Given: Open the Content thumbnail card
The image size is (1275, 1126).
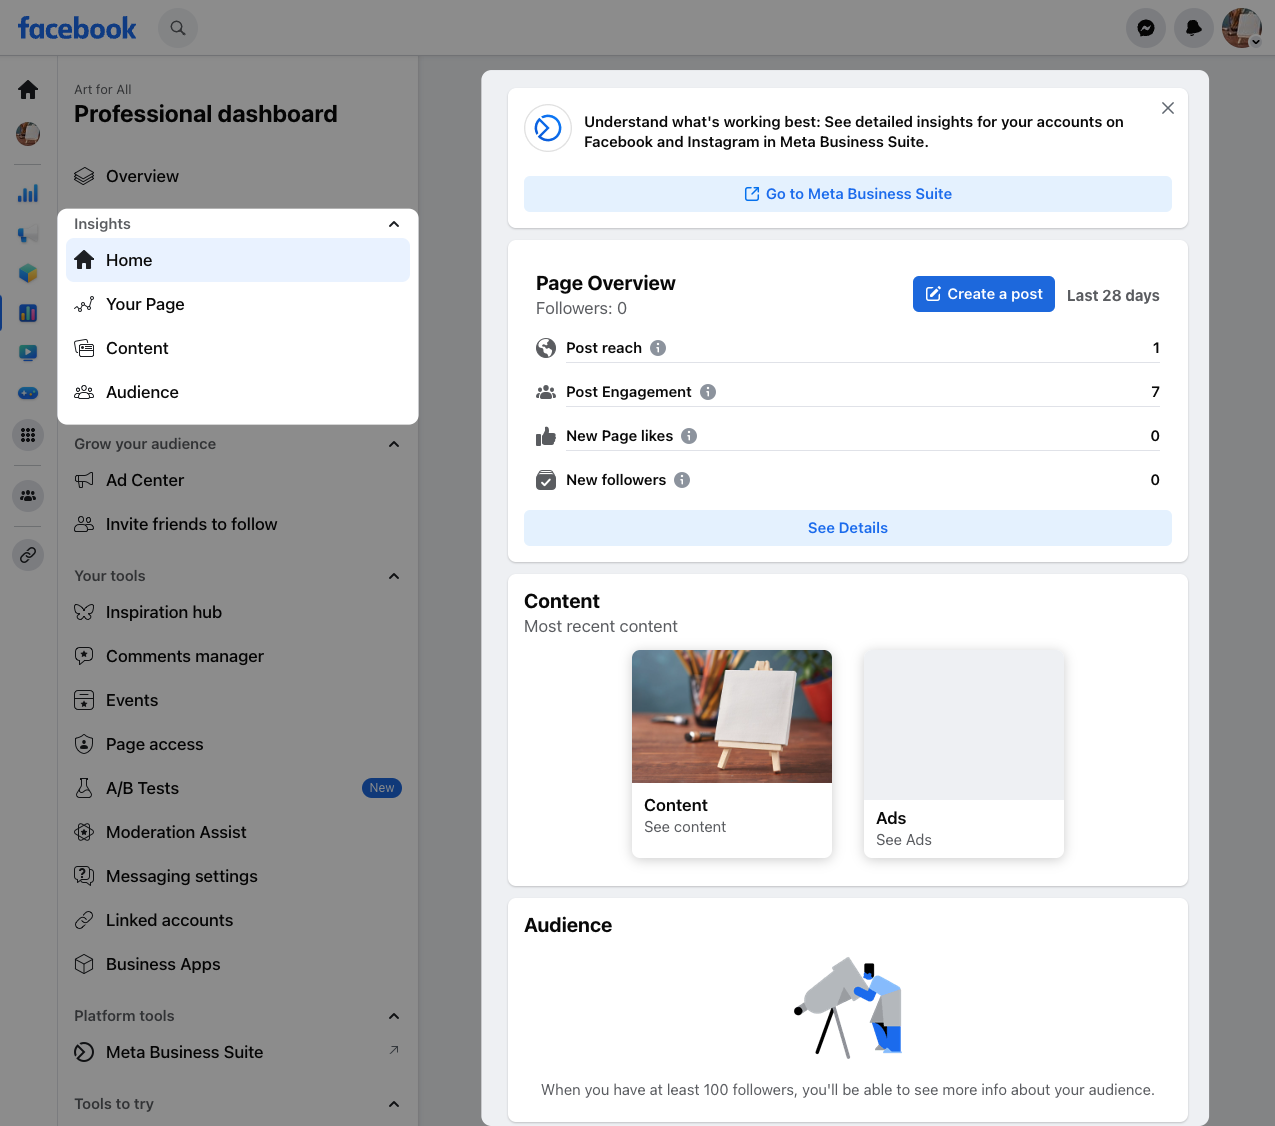Looking at the screenshot, I should [x=731, y=752].
